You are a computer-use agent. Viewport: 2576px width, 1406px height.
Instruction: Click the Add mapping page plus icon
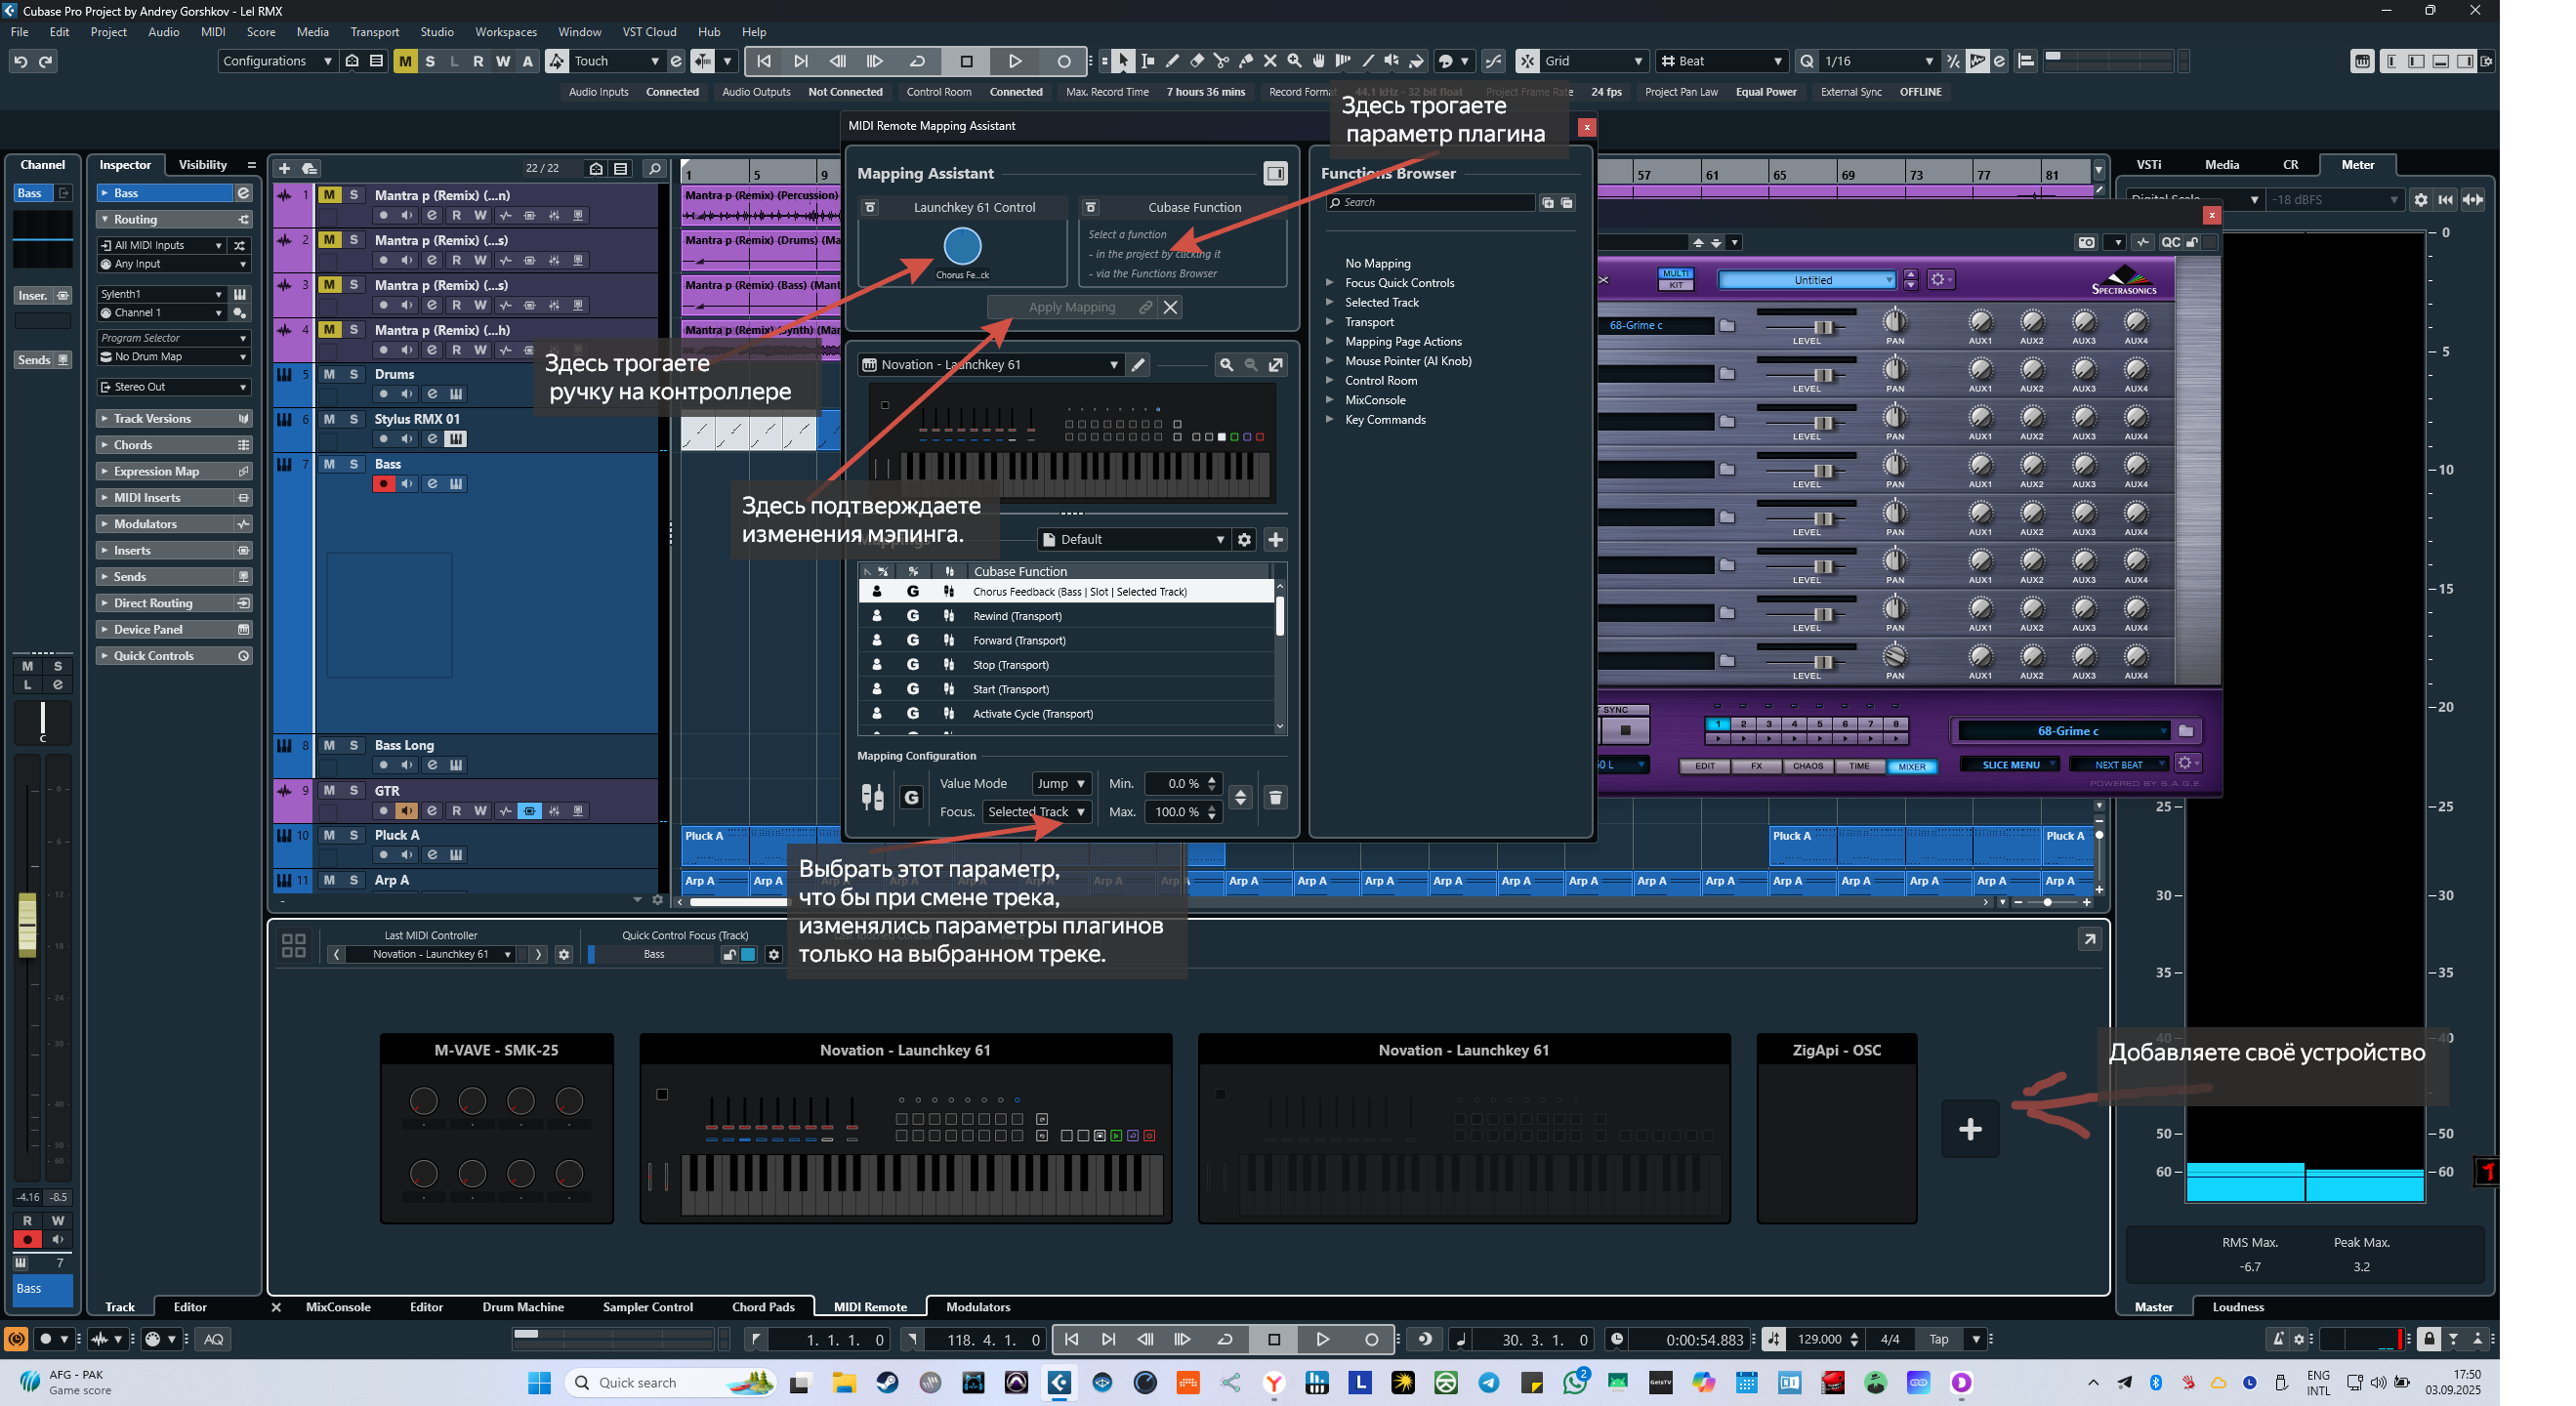pyautogui.click(x=1275, y=539)
